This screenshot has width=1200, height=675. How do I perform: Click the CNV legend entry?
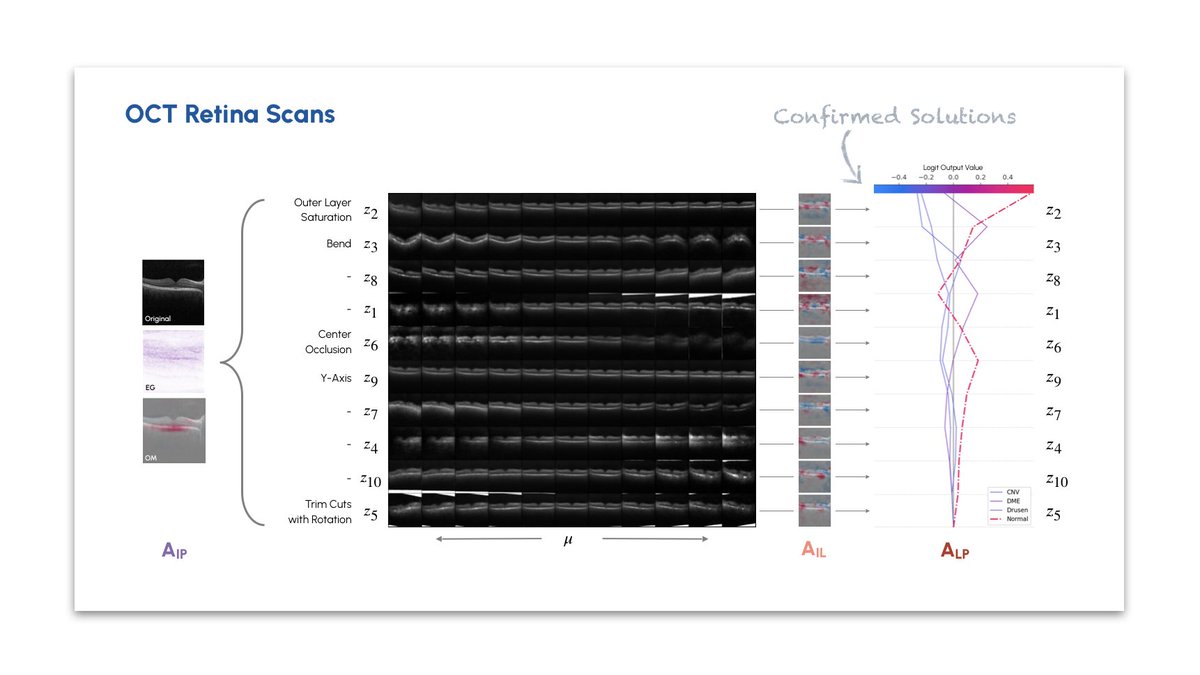(x=1006, y=492)
